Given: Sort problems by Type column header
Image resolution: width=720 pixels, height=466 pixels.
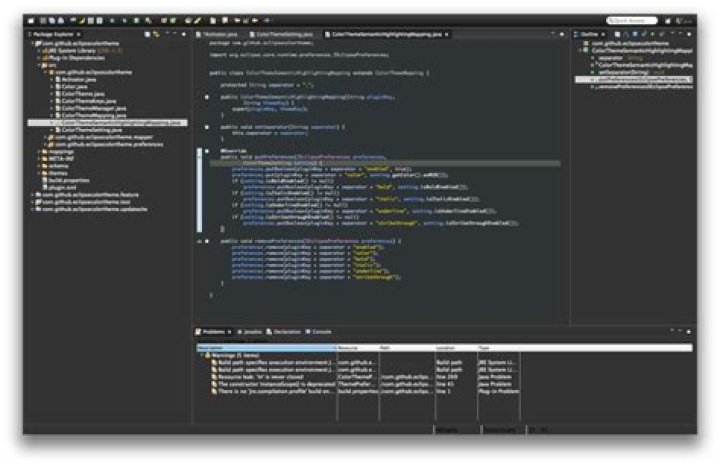Looking at the screenshot, I should pyautogui.click(x=499, y=348).
